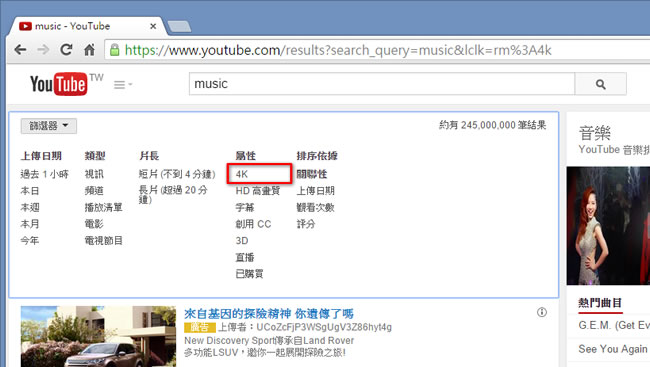The image size is (650, 367).
Task: Sort results by 關聯性
Action: pos(312,174)
